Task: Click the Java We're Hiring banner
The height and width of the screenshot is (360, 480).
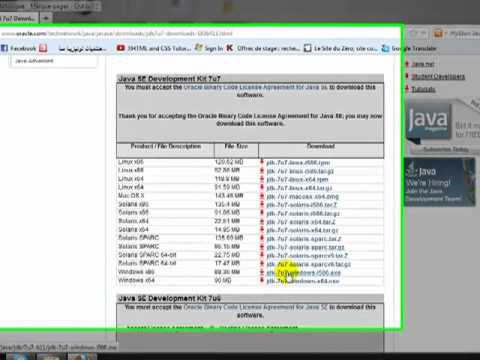Action: (440, 182)
